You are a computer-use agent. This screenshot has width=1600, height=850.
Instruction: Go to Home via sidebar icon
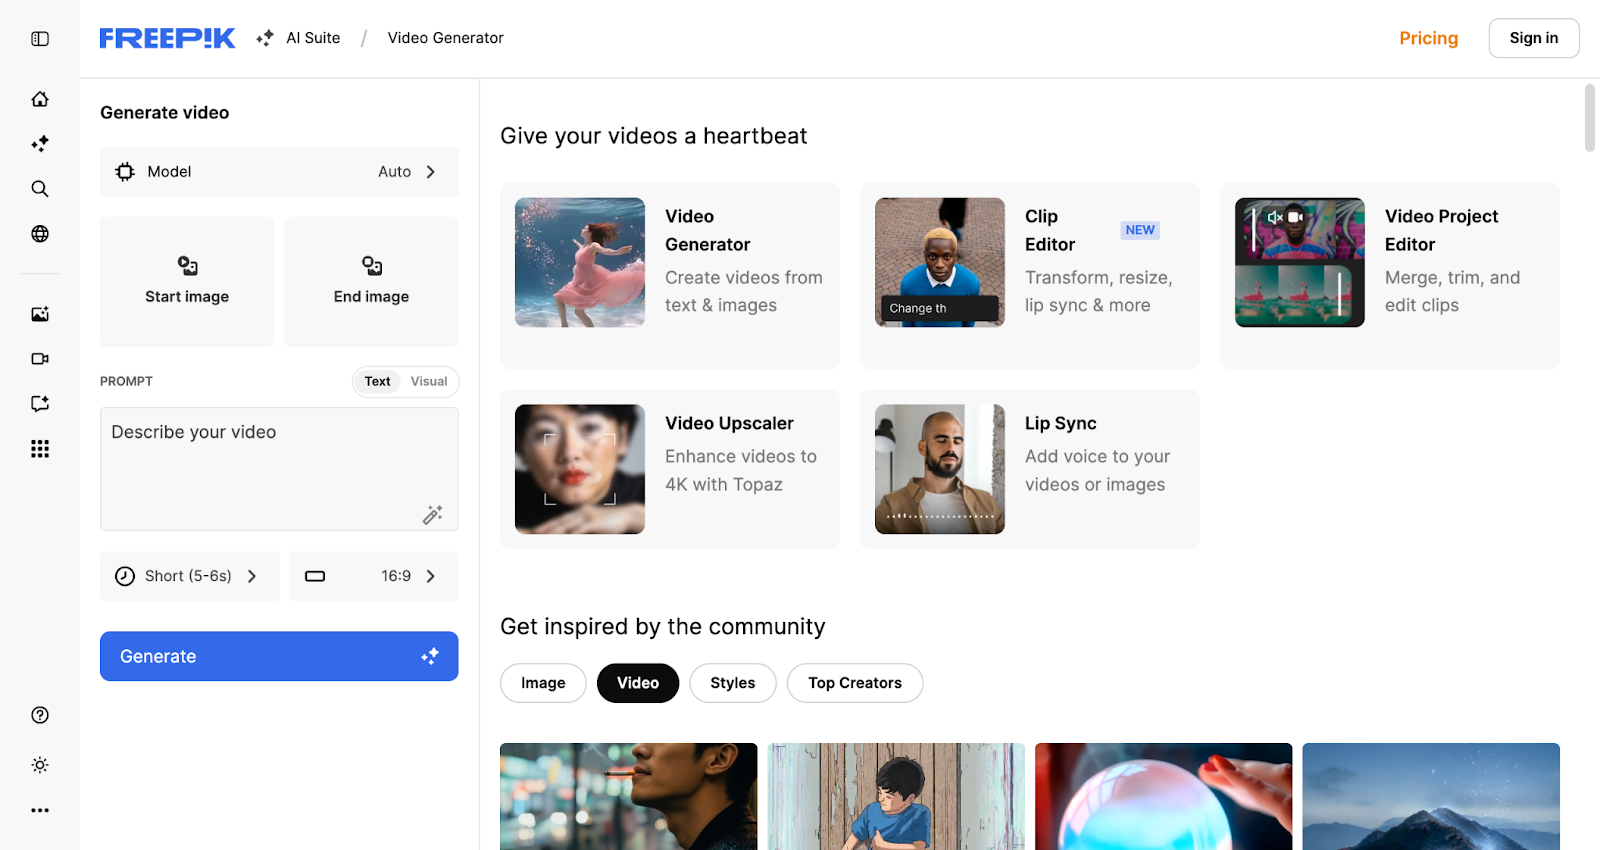40,99
